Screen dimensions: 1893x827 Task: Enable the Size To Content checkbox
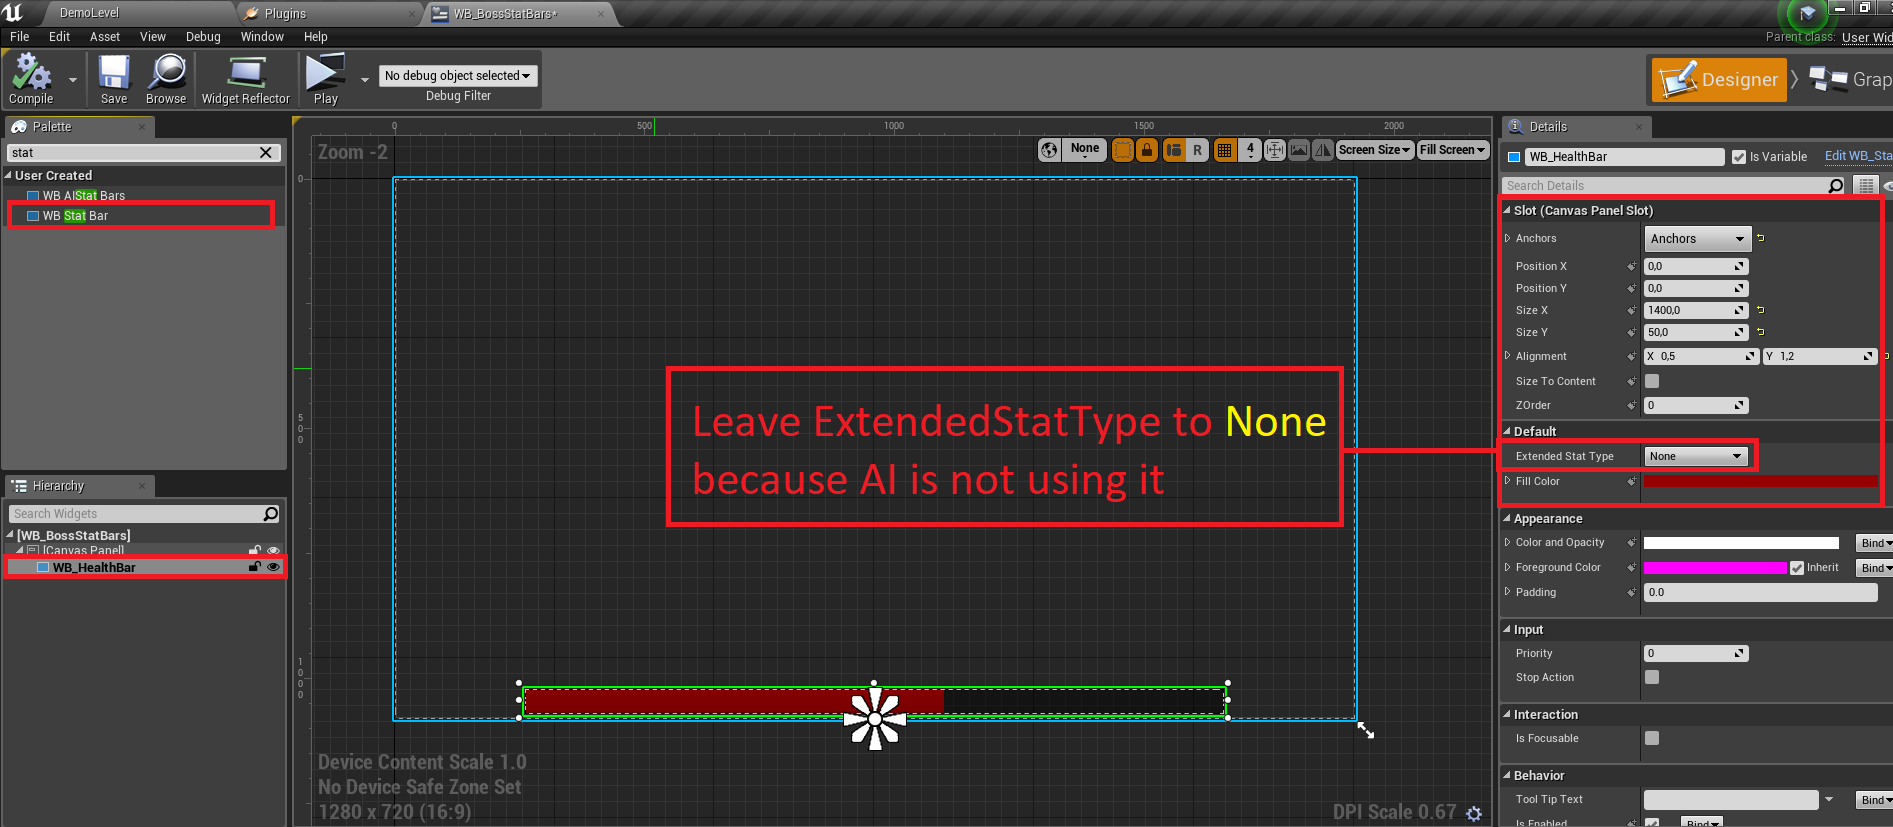(x=1652, y=381)
